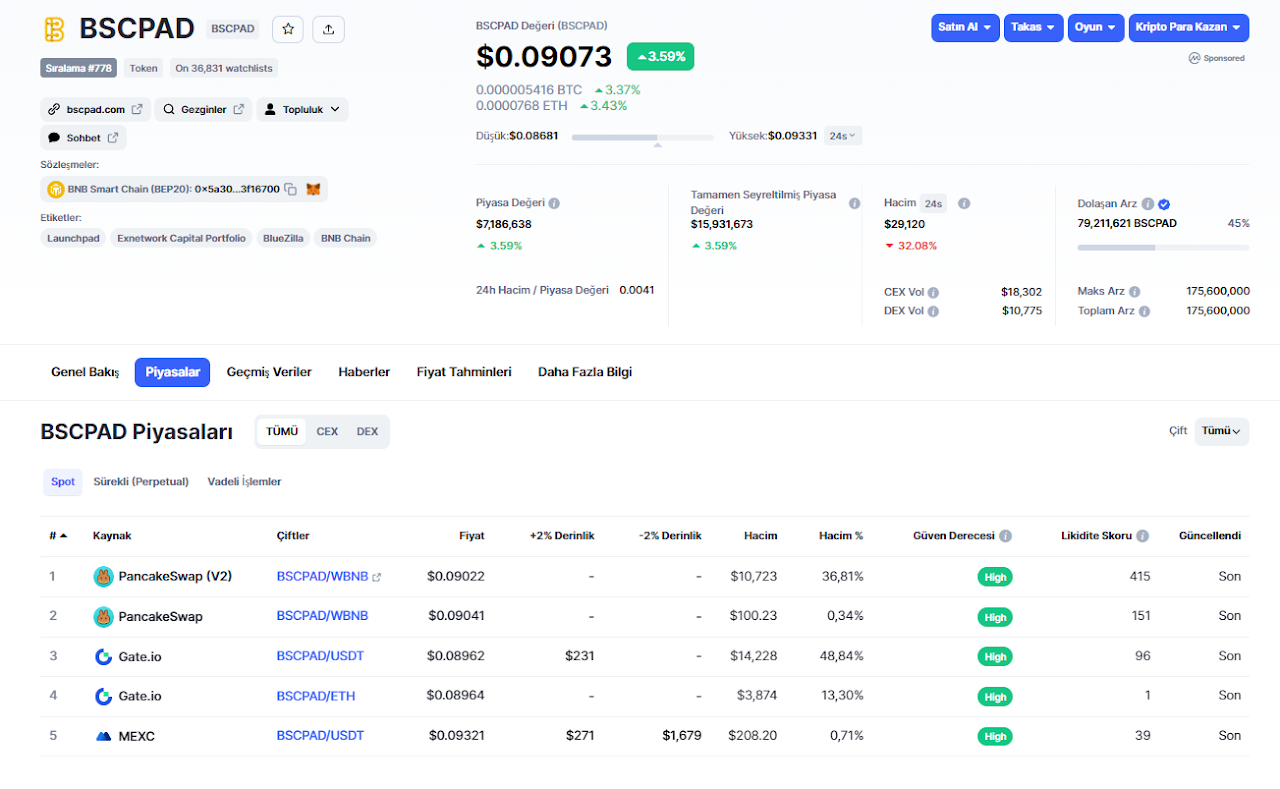Visit the bscpad.com website link
The image size is (1280, 789).
point(95,109)
